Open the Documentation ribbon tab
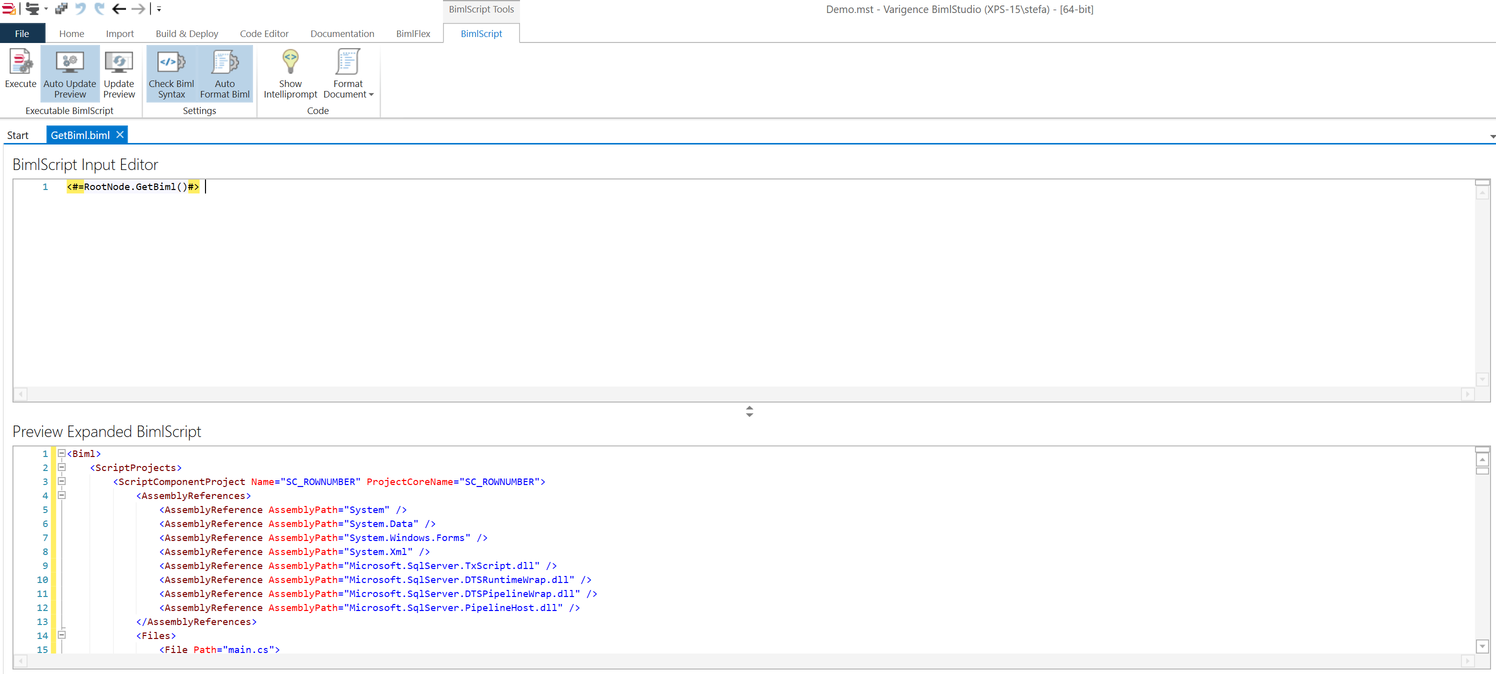 [342, 33]
